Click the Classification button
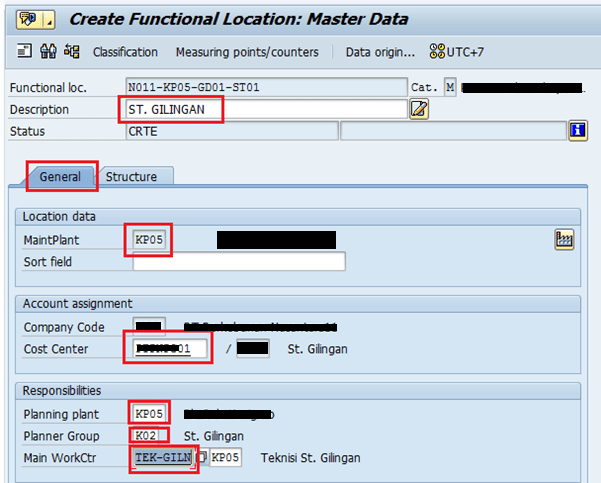This screenshot has height=483, width=601. click(x=125, y=52)
